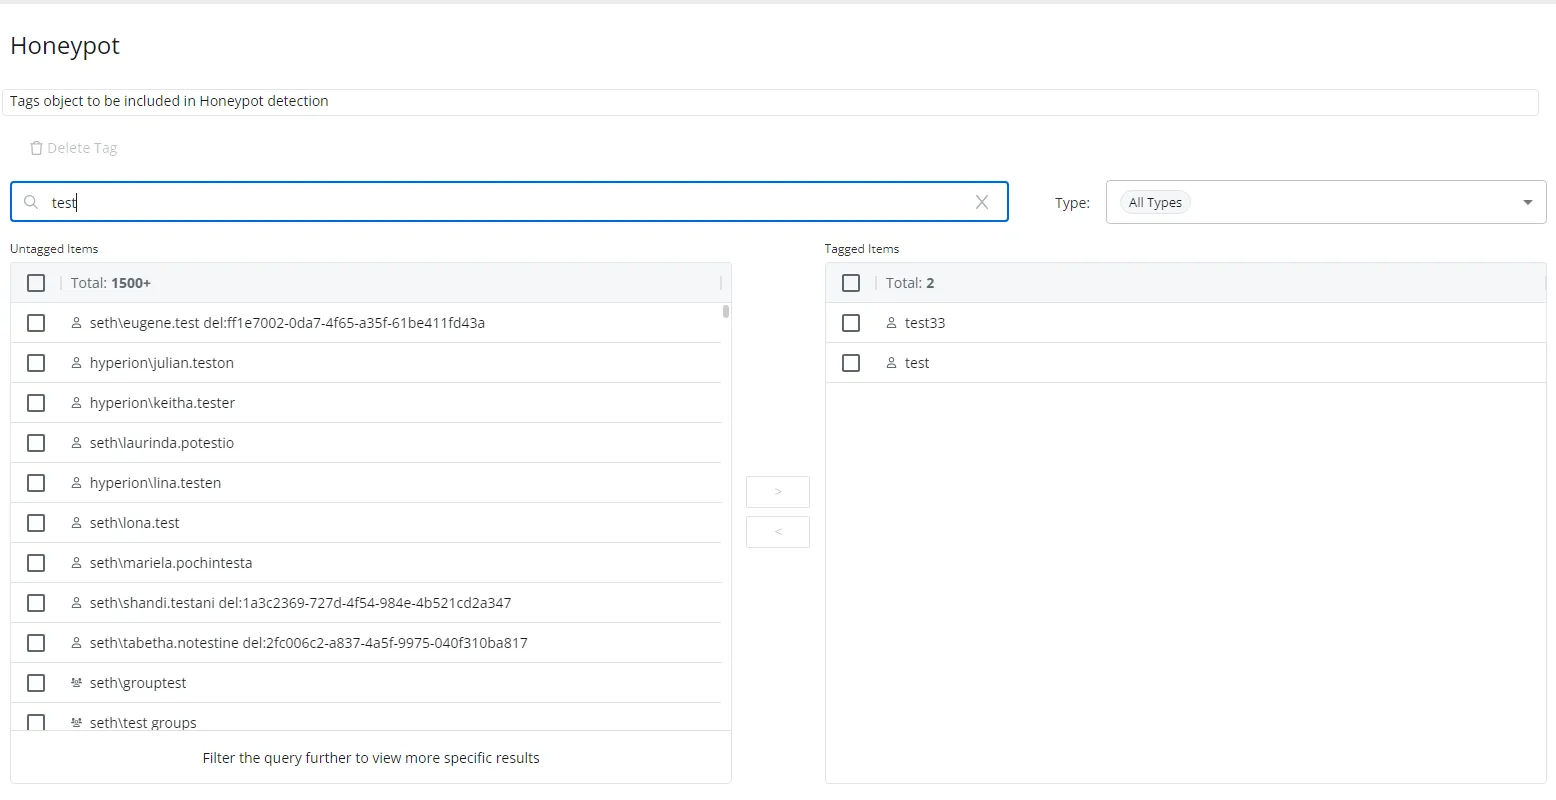Select all tagged items checkbox
1556x800 pixels.
[851, 283]
